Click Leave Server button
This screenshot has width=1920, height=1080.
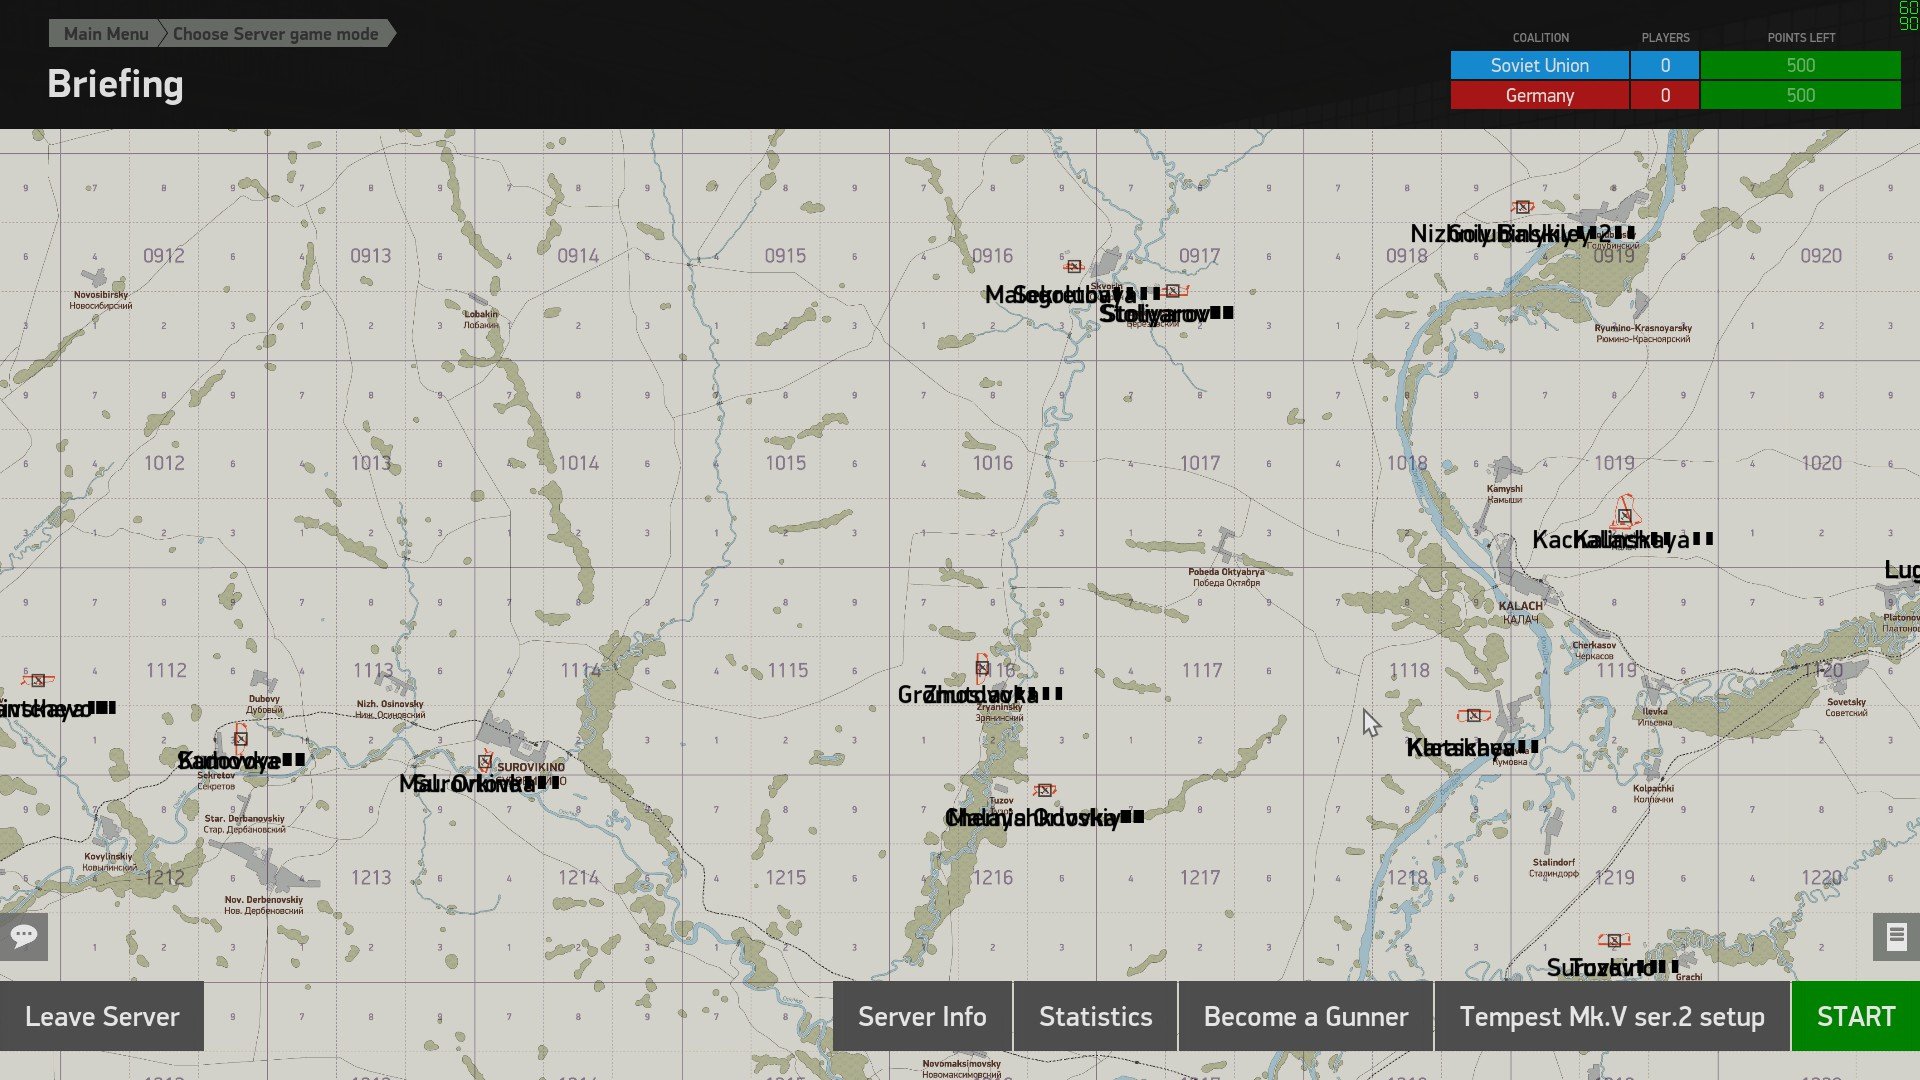click(102, 1017)
